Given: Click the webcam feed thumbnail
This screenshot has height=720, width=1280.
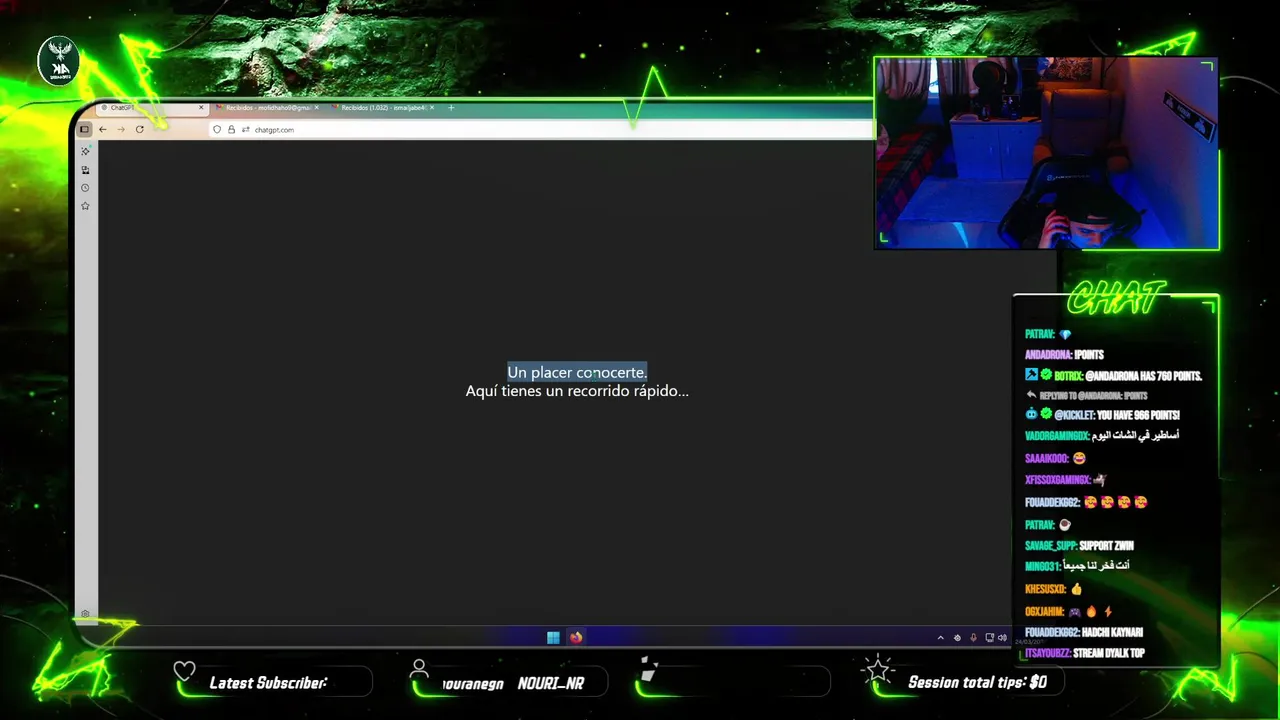Looking at the screenshot, I should 1046,152.
